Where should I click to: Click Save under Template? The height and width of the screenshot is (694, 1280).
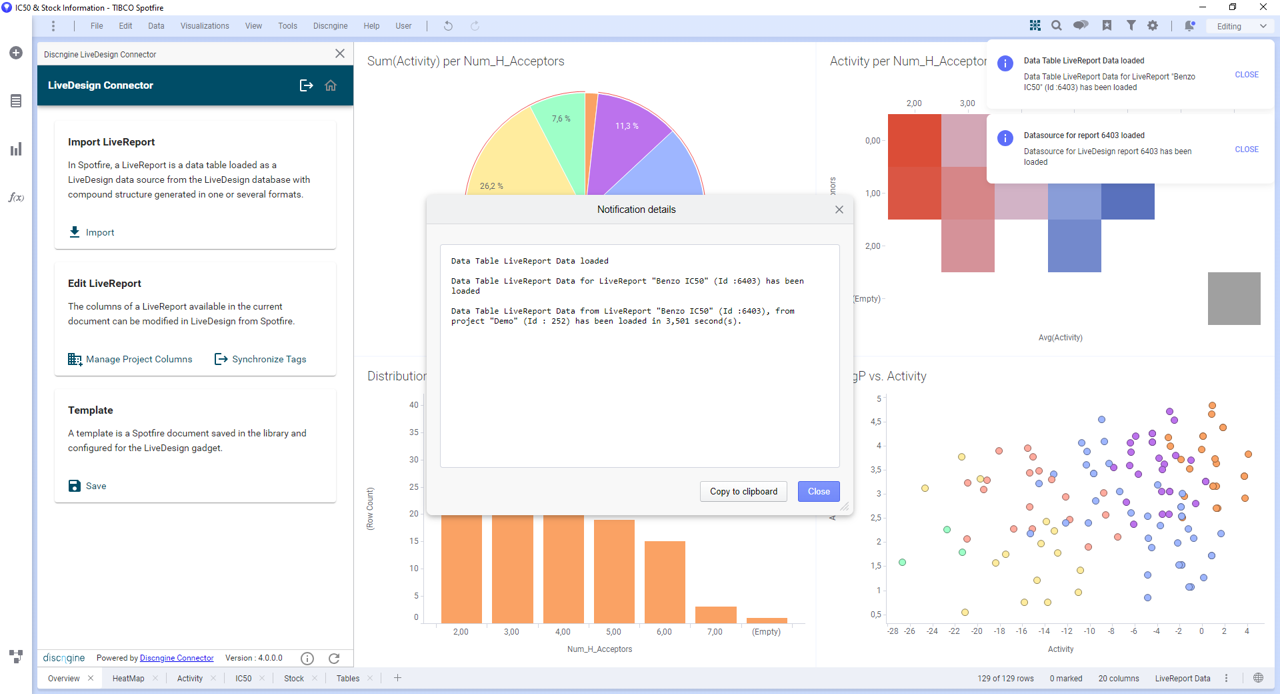pos(87,486)
